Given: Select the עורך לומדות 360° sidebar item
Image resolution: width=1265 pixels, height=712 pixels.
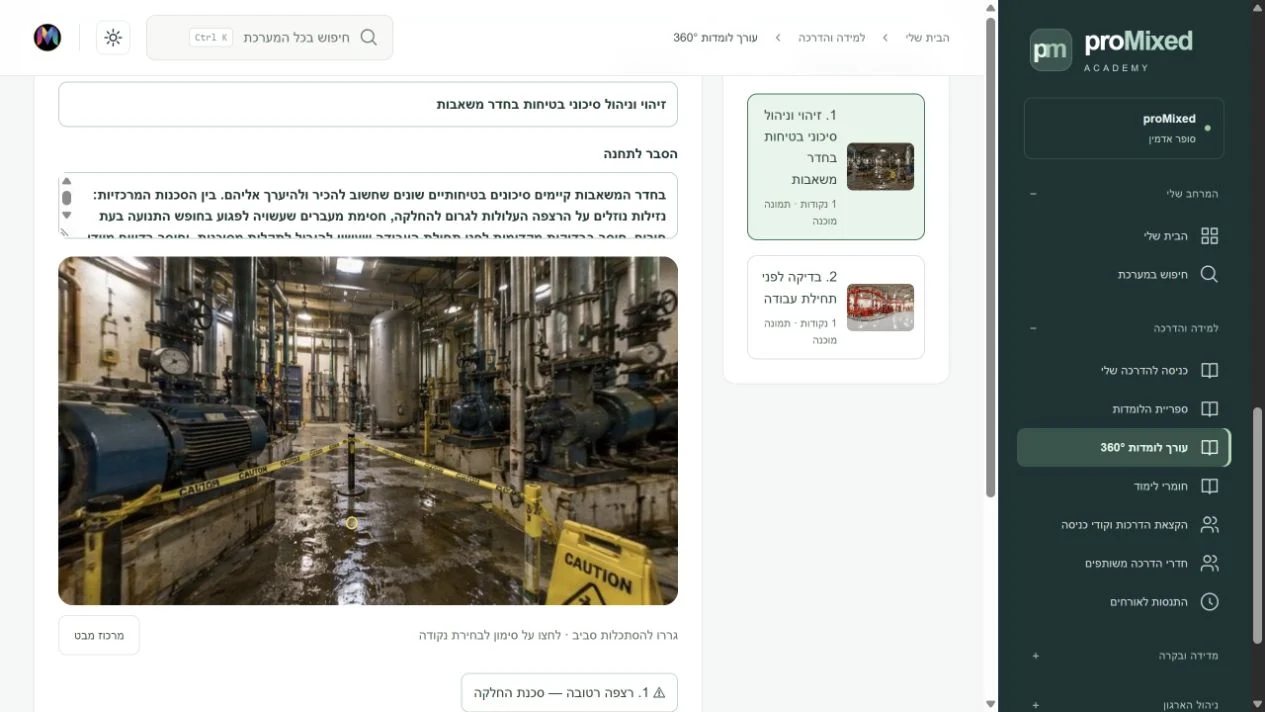Looking at the screenshot, I should (x=1124, y=447).
